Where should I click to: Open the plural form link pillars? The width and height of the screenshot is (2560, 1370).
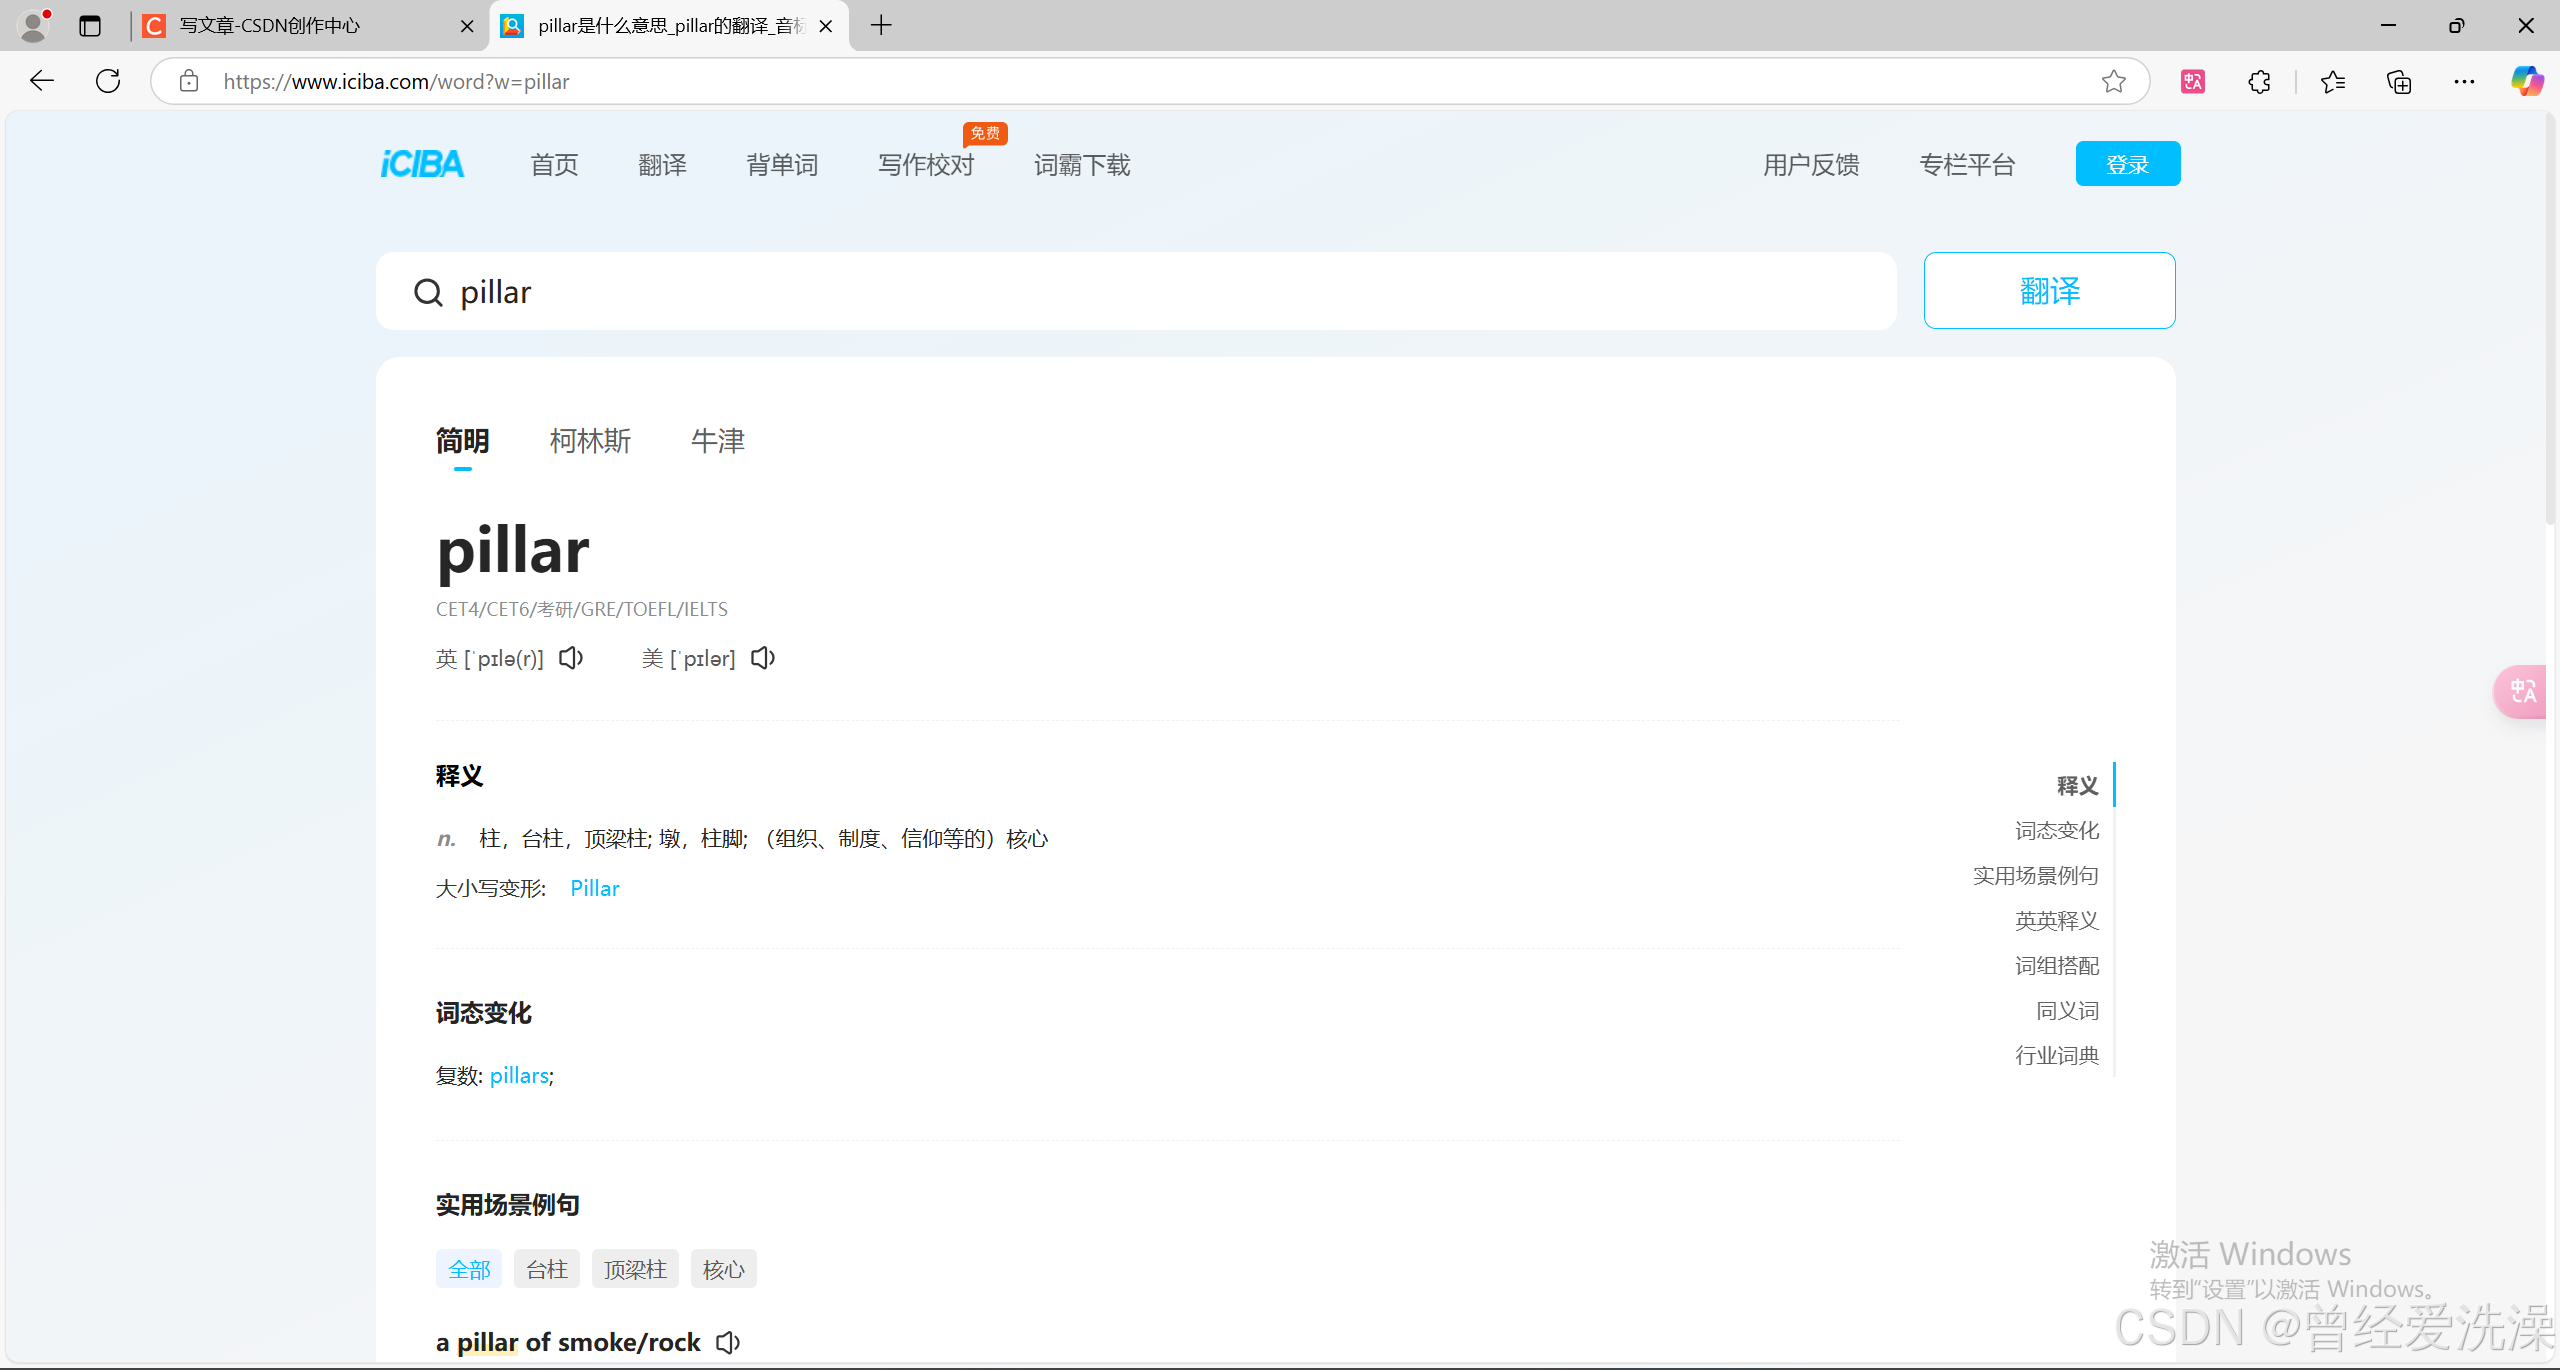pyautogui.click(x=519, y=1075)
